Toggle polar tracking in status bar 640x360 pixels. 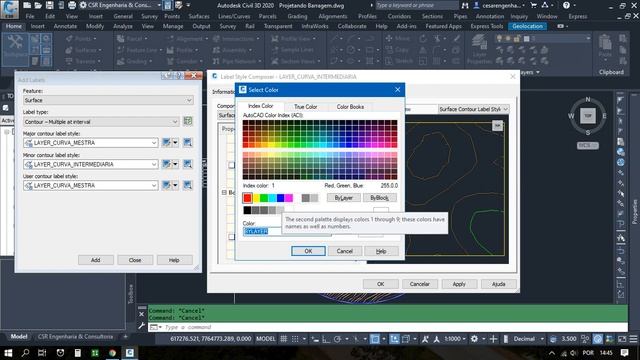(x=338, y=339)
